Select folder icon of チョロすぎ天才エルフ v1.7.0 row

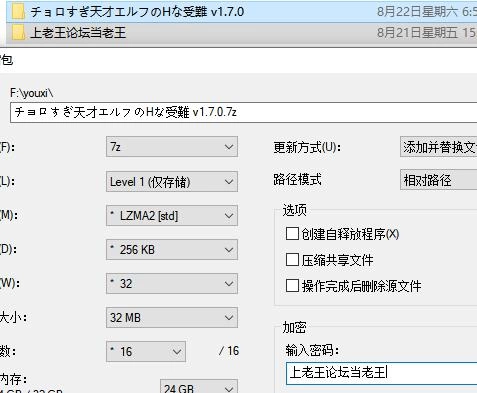(x=18, y=11)
